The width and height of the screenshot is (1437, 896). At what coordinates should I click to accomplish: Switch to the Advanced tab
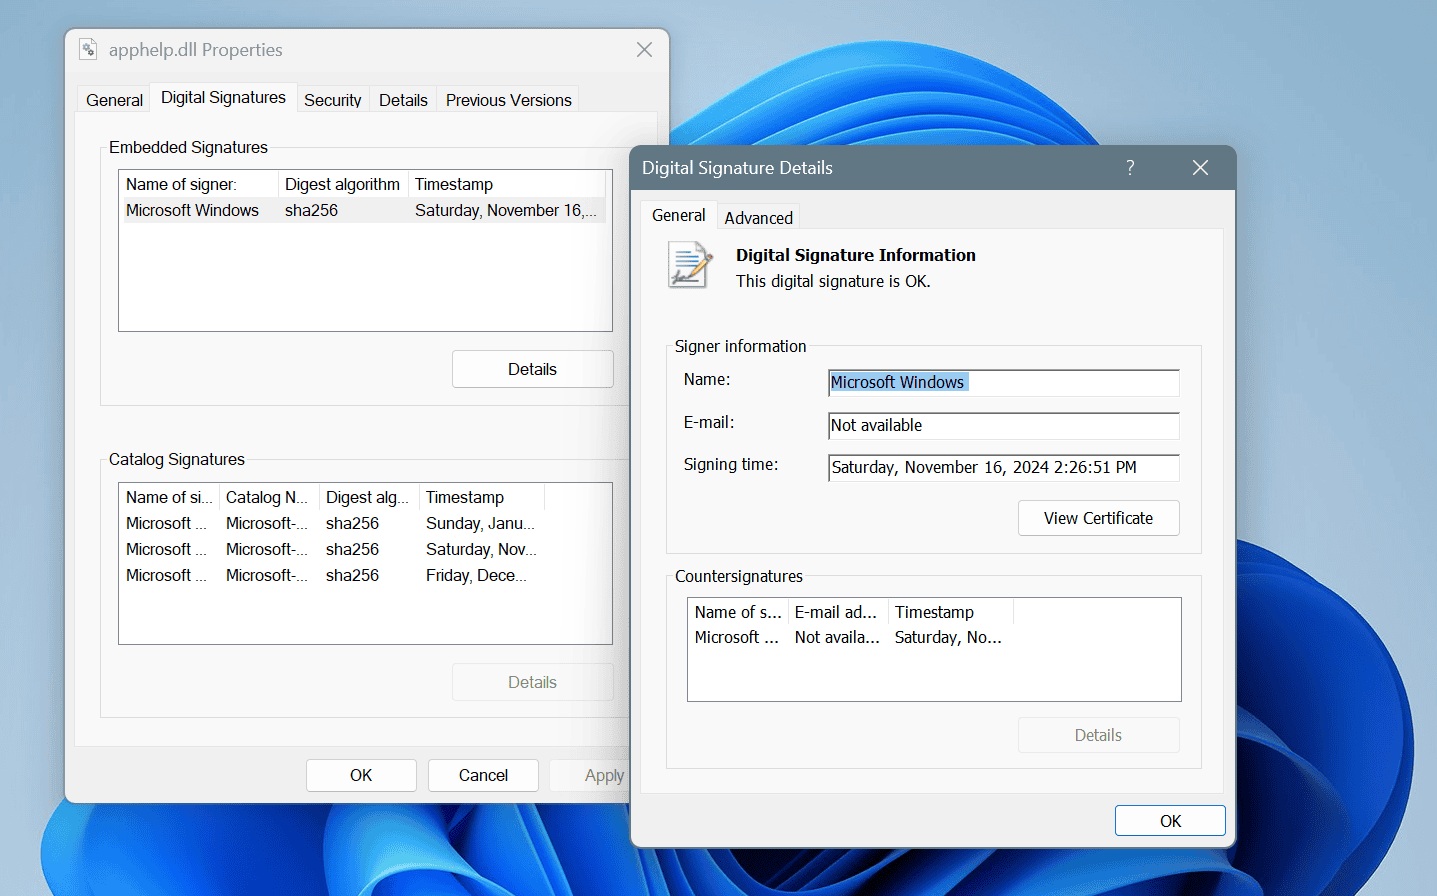tap(758, 218)
